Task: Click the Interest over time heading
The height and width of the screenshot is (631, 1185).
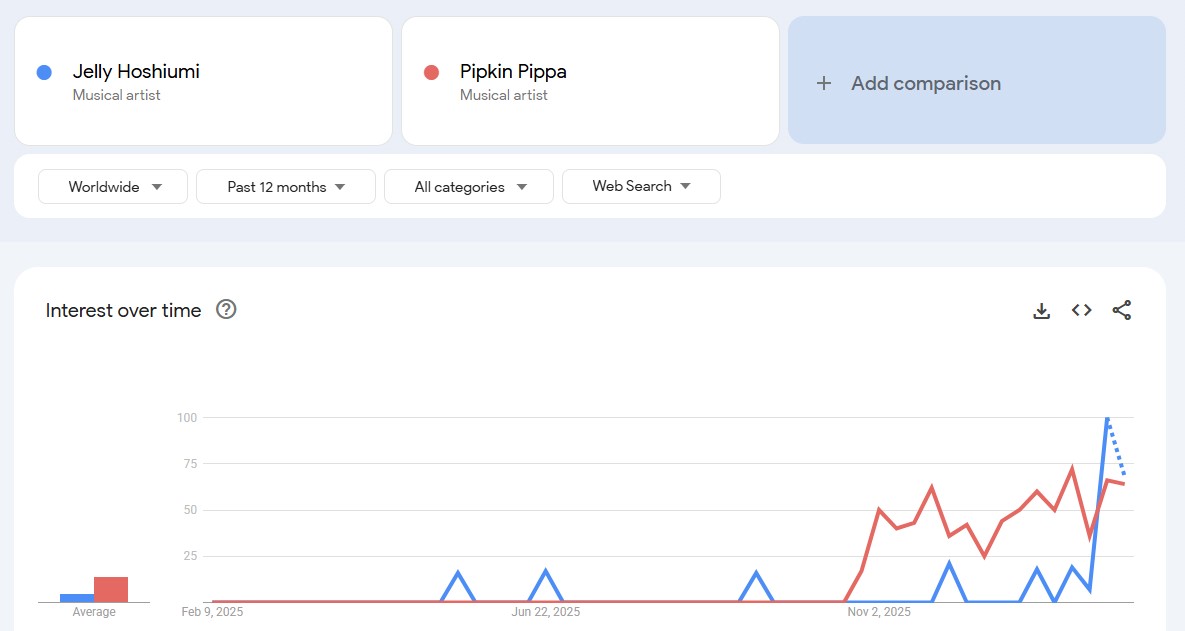Action: click(x=123, y=310)
